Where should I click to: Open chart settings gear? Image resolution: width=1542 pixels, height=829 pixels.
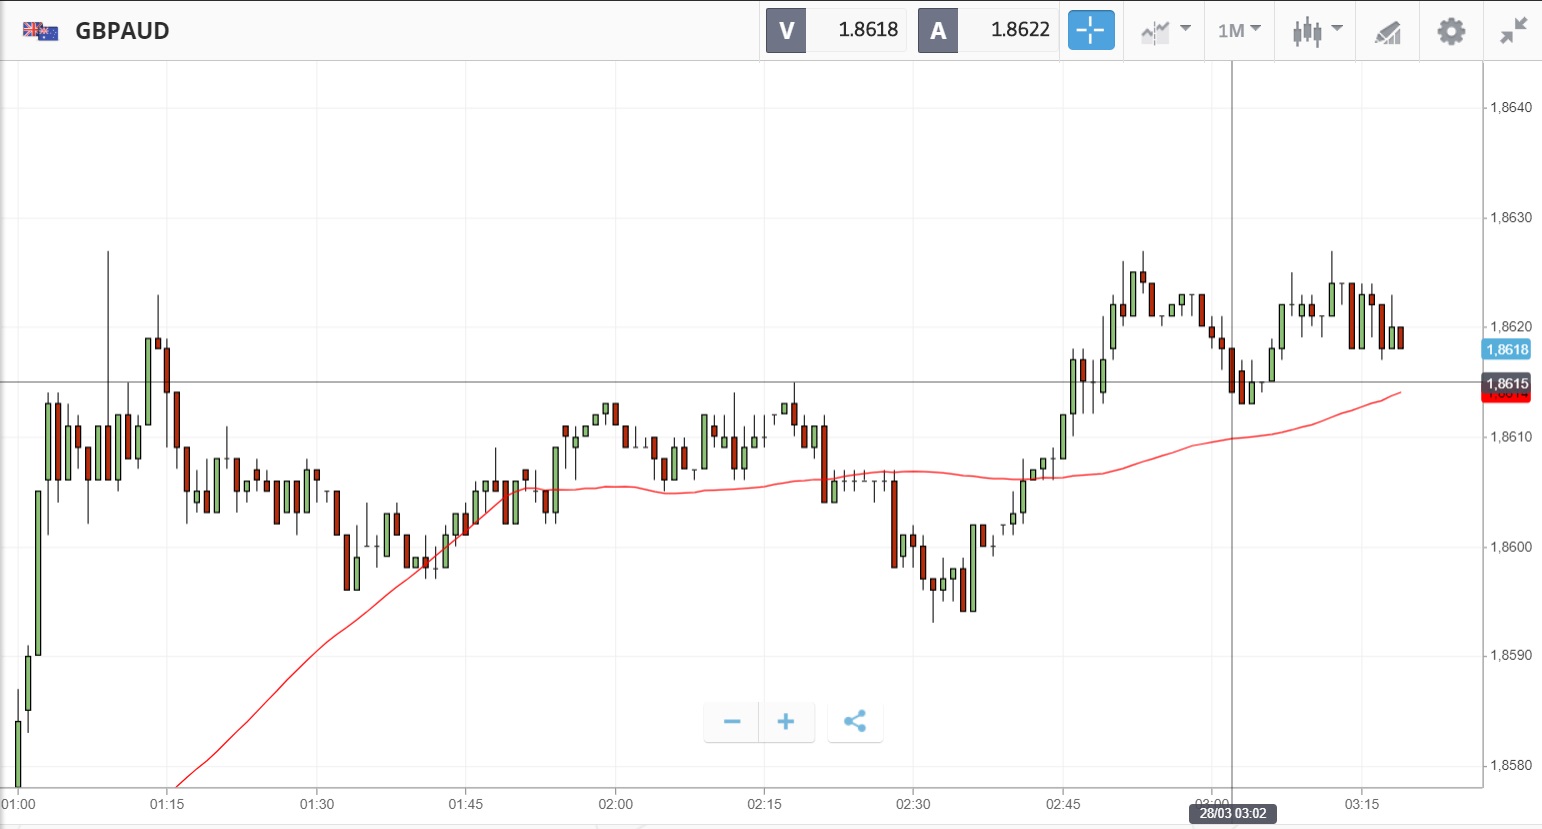tap(1451, 31)
